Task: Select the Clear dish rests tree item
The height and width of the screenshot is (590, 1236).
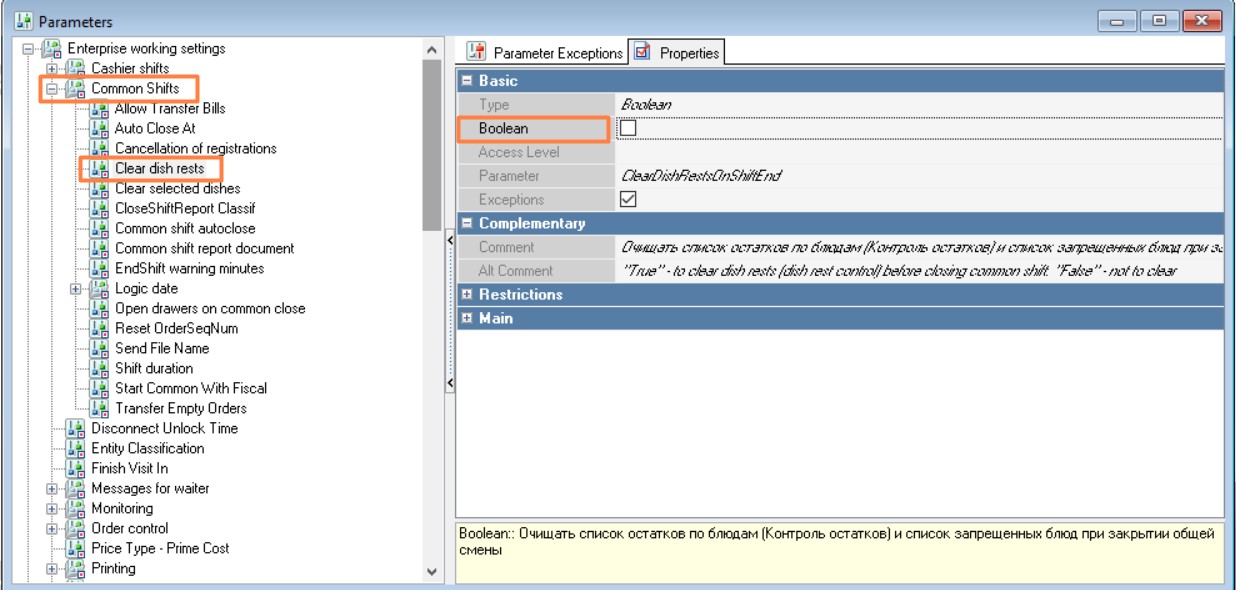Action: (x=159, y=168)
